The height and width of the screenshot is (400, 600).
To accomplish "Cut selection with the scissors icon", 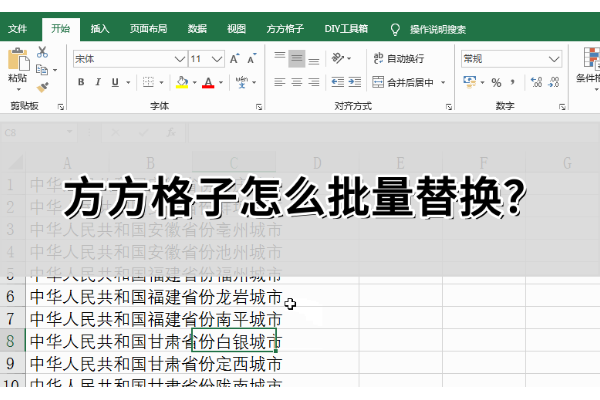I will (x=42, y=52).
